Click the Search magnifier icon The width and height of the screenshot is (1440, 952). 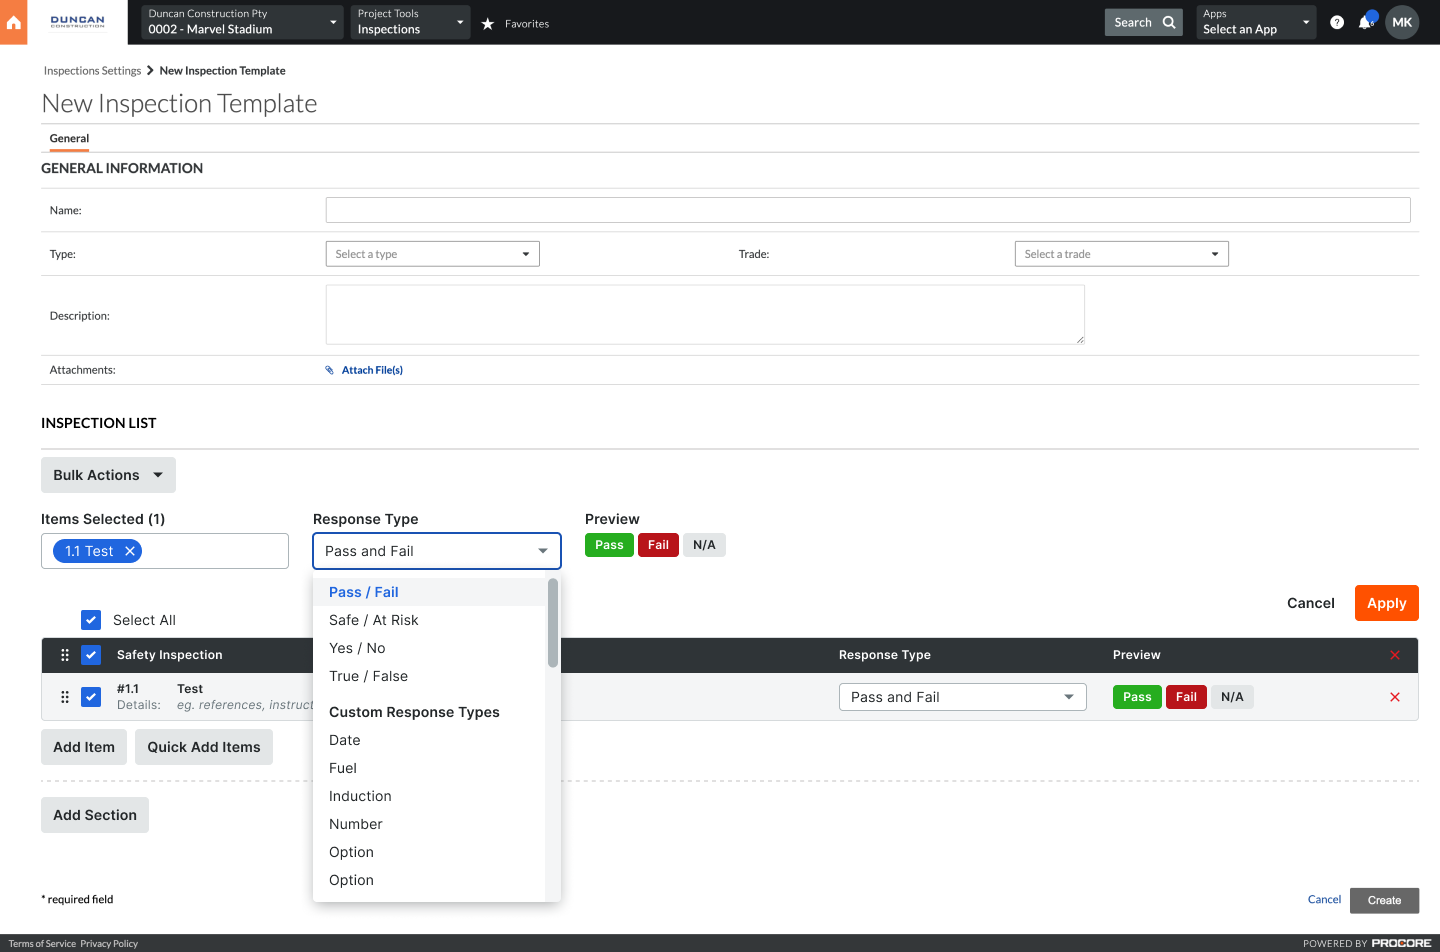click(1170, 21)
